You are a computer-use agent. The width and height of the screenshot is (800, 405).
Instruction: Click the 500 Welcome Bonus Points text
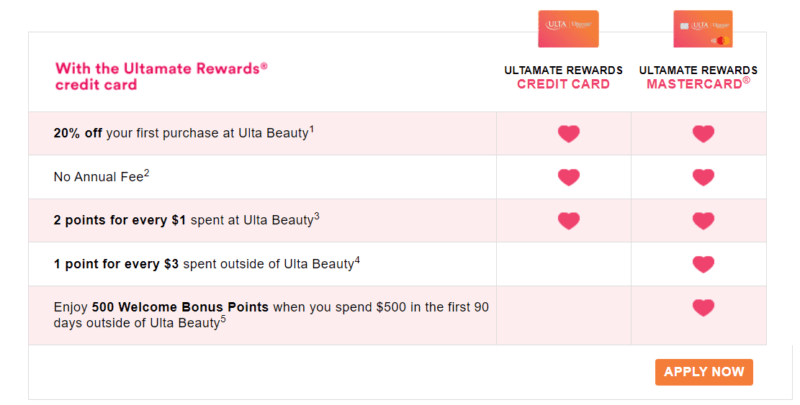(x=180, y=307)
